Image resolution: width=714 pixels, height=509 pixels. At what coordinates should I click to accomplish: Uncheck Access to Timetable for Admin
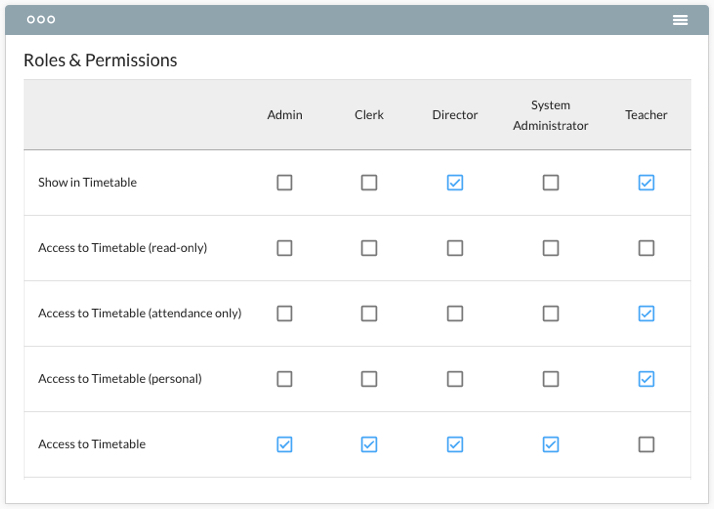285,444
